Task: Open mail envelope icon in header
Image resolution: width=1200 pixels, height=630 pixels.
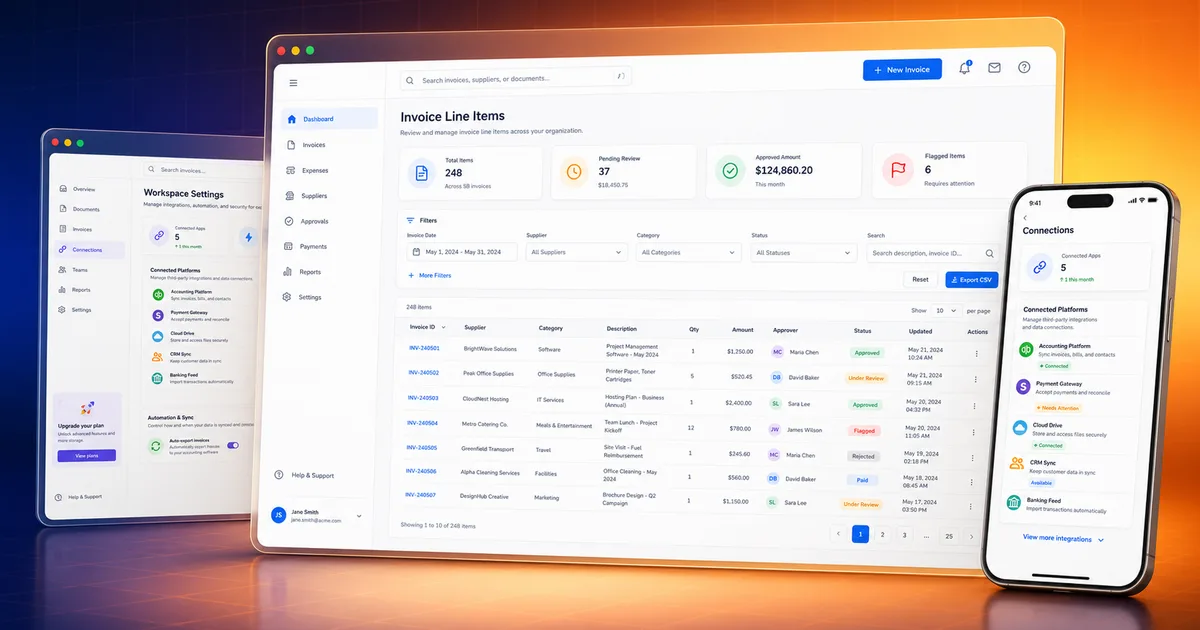Action: 994,68
